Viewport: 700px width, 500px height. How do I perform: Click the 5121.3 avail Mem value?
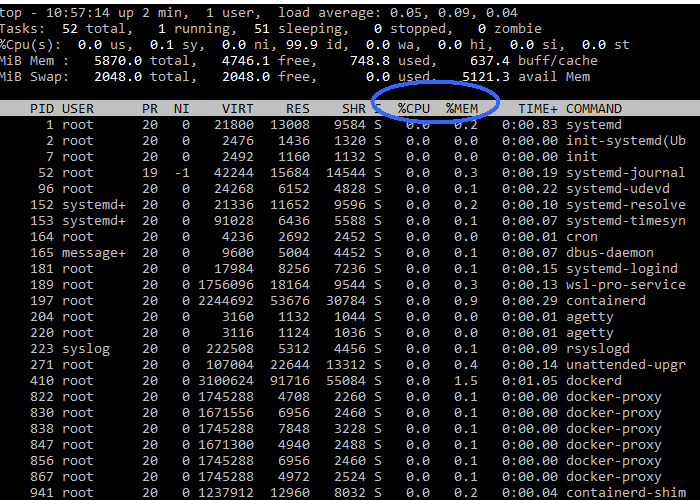tap(486, 77)
